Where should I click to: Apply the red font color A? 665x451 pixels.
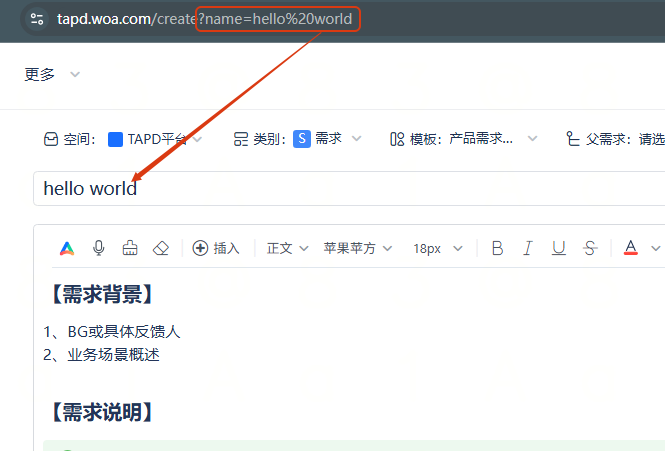click(x=631, y=248)
